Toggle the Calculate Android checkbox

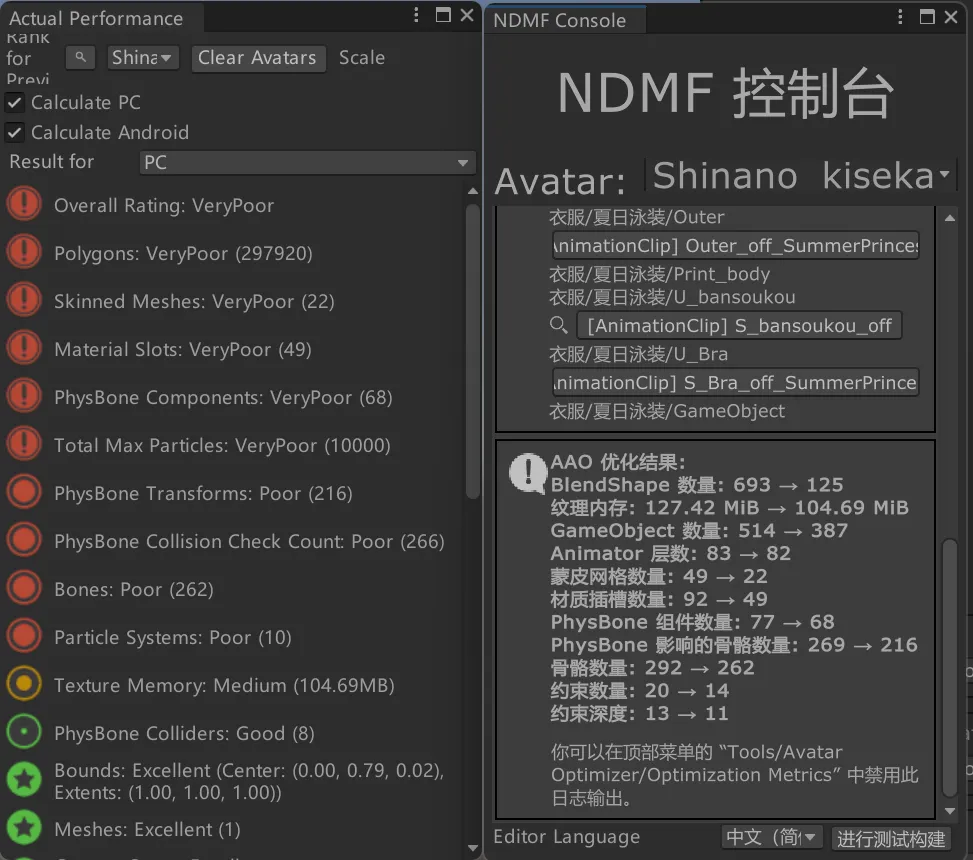coord(14,132)
